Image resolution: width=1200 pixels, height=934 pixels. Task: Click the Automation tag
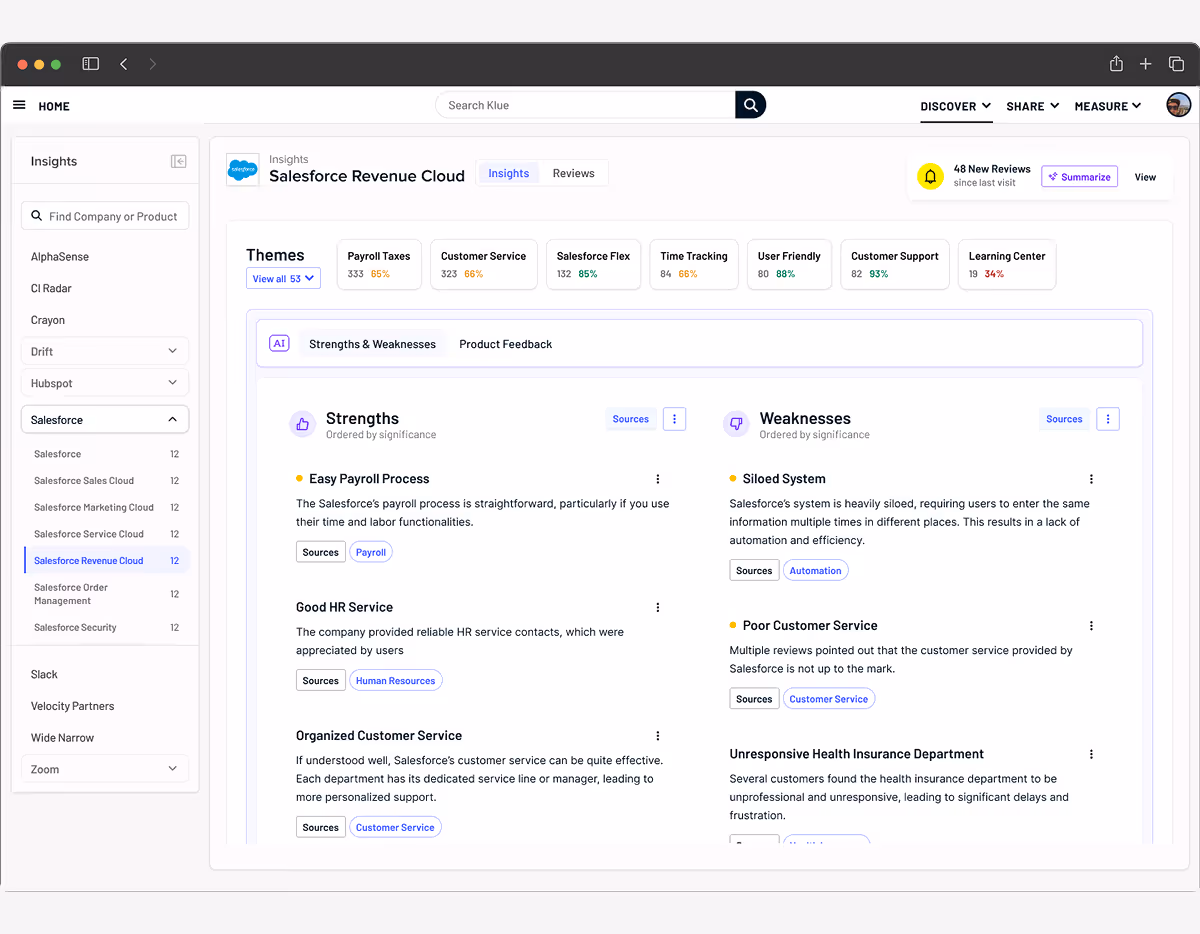coord(816,571)
